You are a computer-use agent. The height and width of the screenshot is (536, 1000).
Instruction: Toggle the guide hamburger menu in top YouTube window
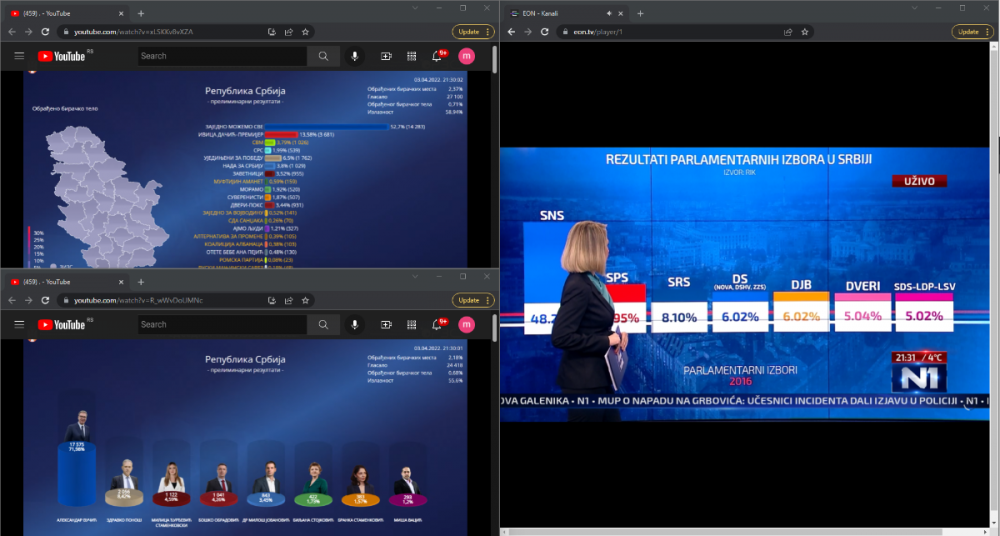(x=19, y=56)
